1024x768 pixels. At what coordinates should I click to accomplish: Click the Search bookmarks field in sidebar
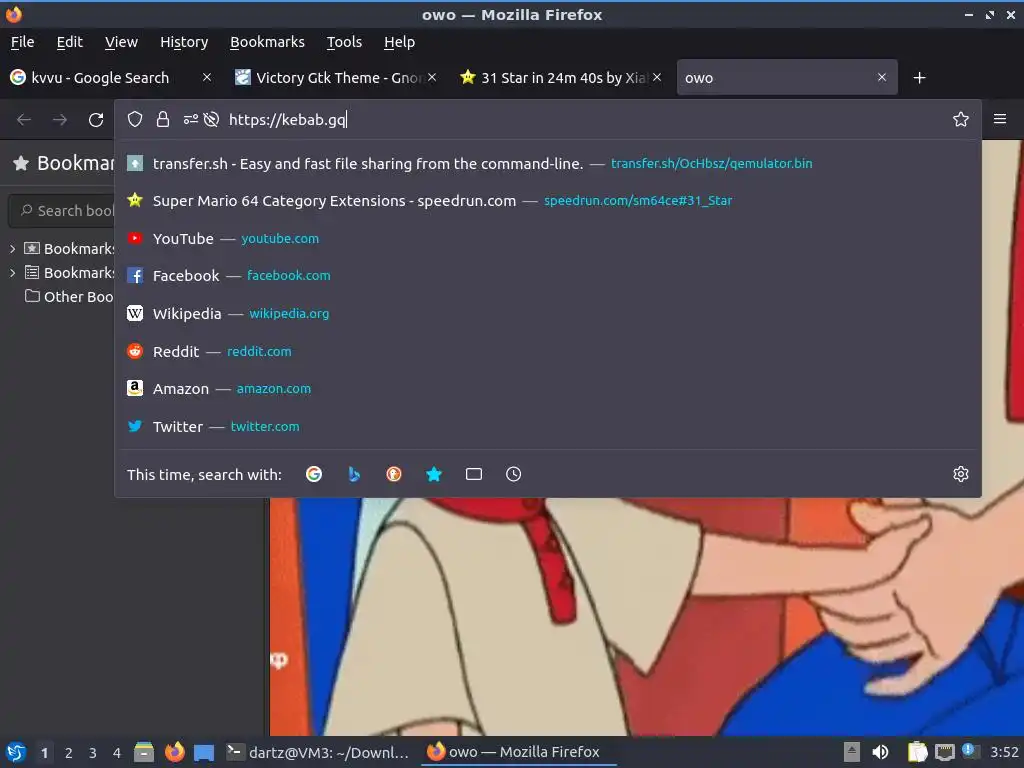coord(63,210)
